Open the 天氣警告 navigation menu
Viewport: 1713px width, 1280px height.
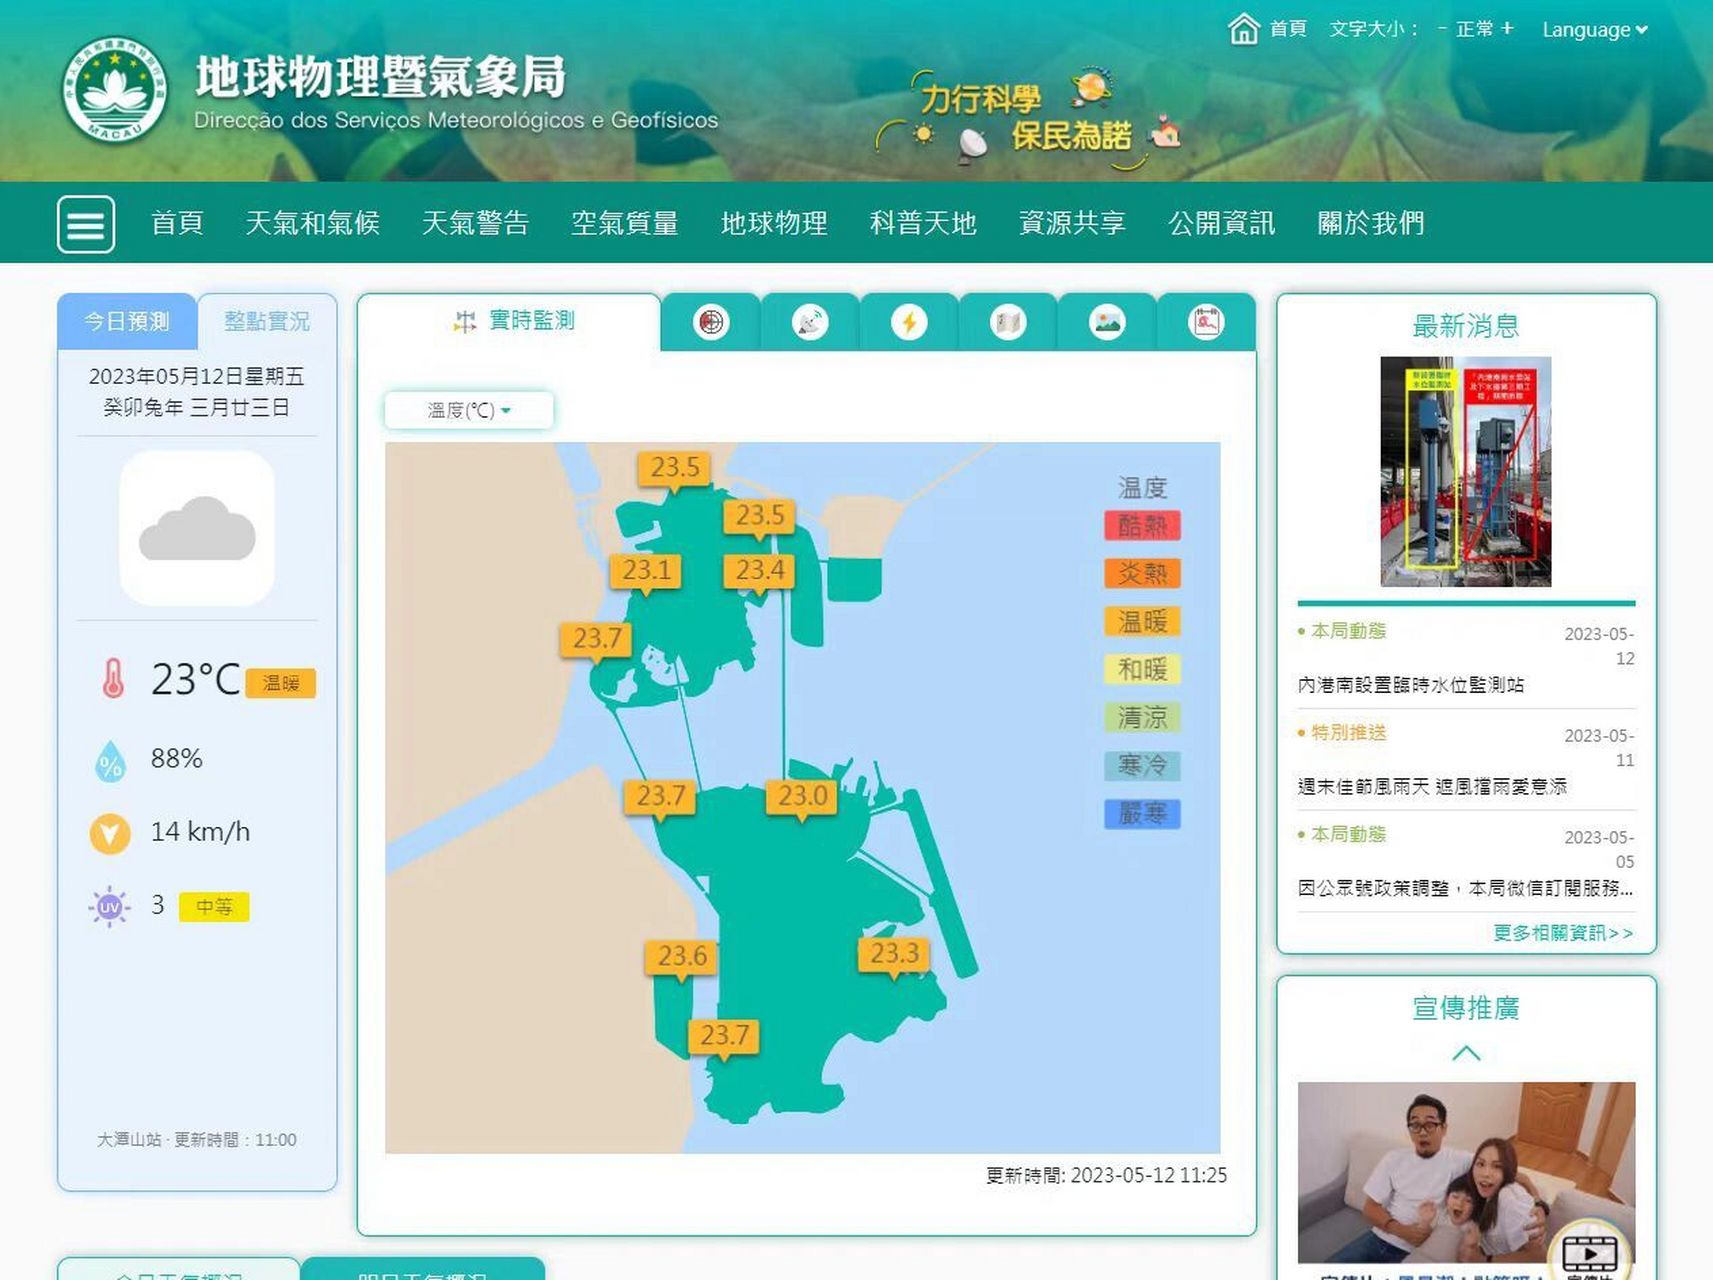(x=478, y=224)
